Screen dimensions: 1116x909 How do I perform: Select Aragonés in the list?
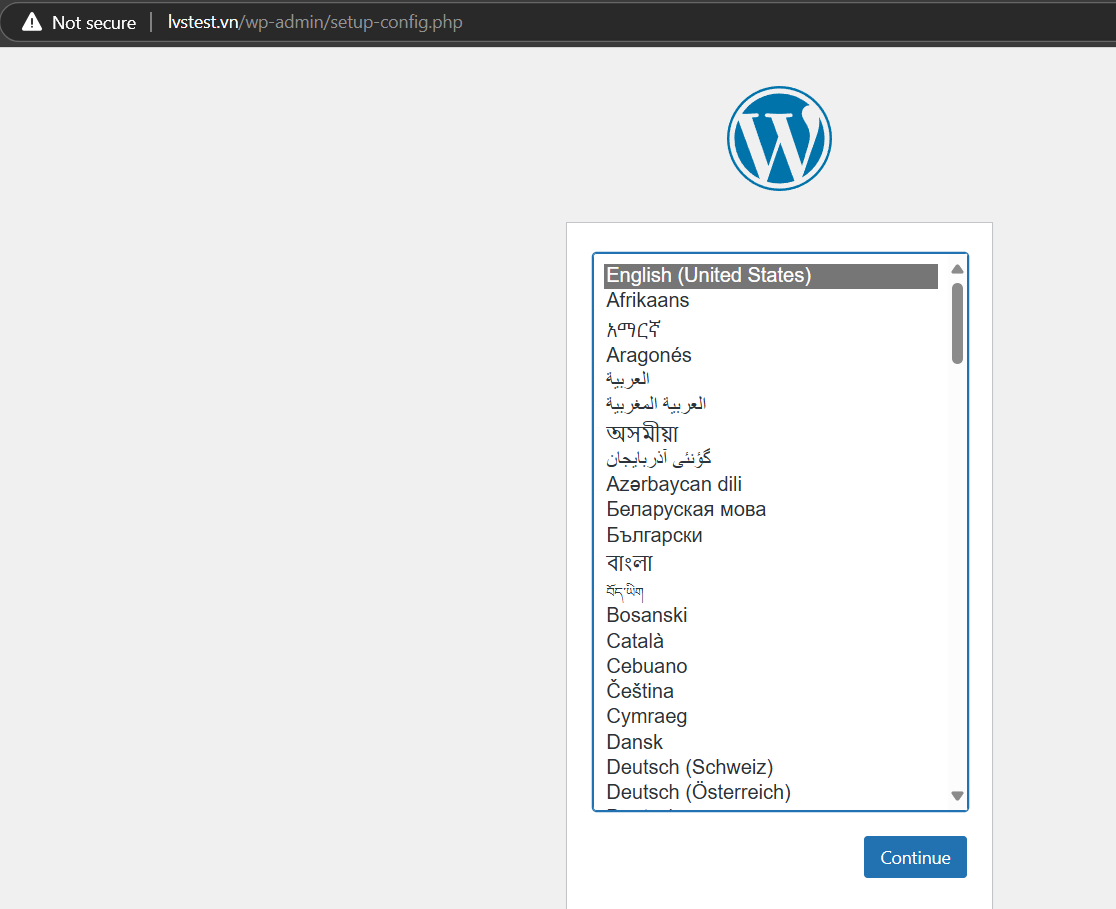pyautogui.click(x=771, y=354)
